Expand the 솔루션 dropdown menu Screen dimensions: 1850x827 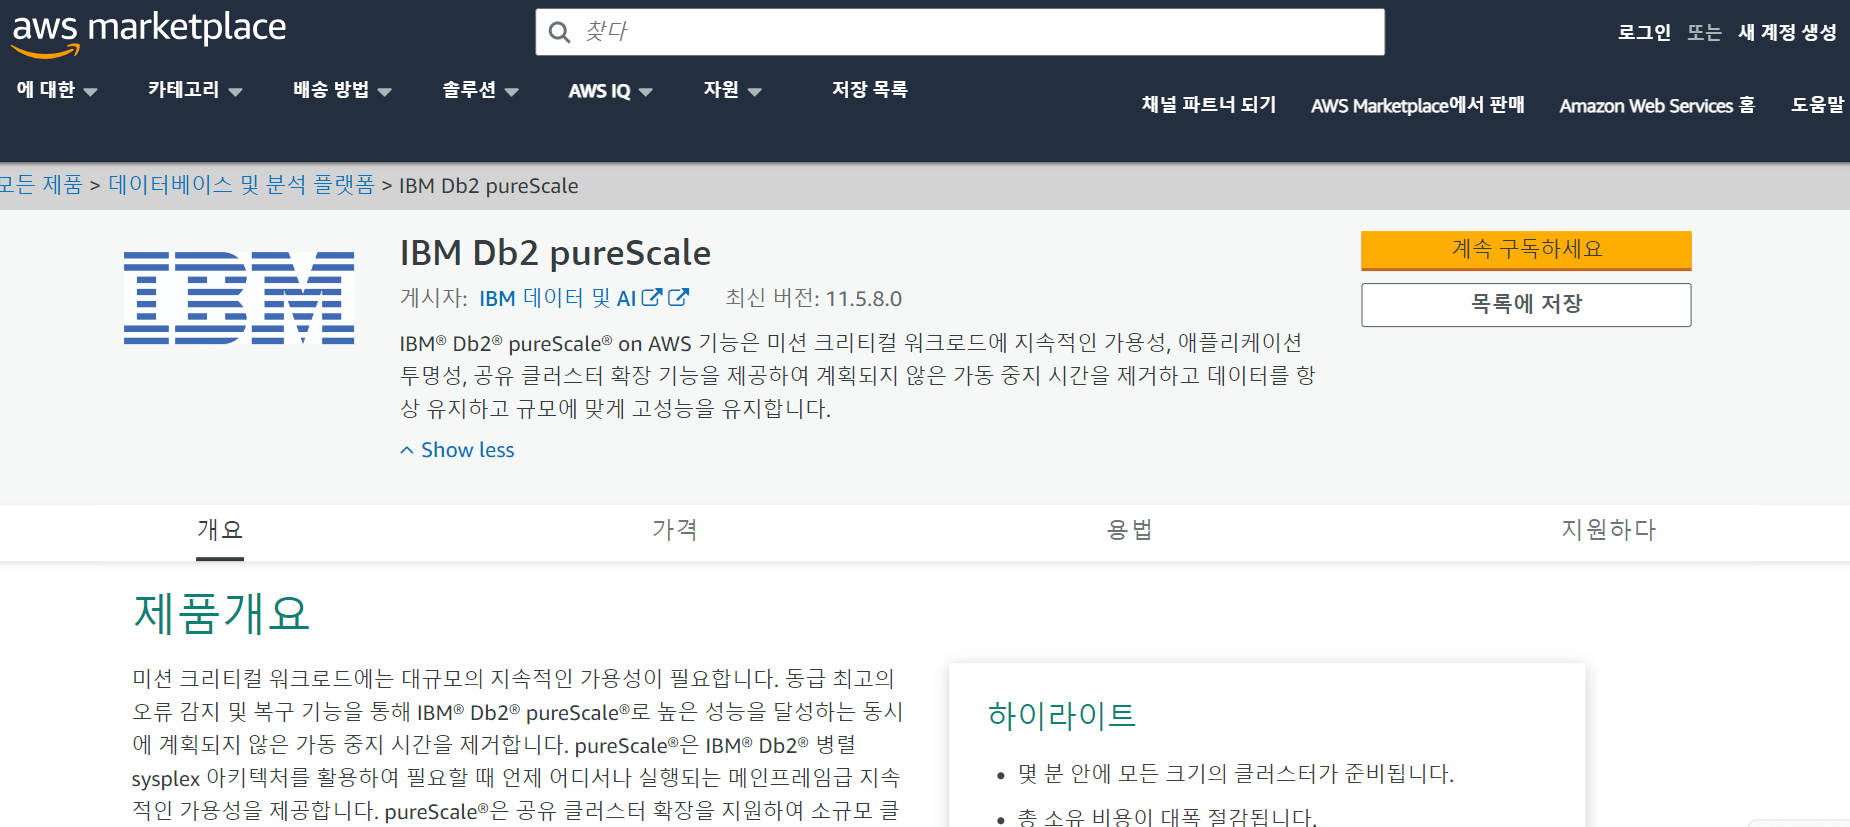[x=480, y=90]
